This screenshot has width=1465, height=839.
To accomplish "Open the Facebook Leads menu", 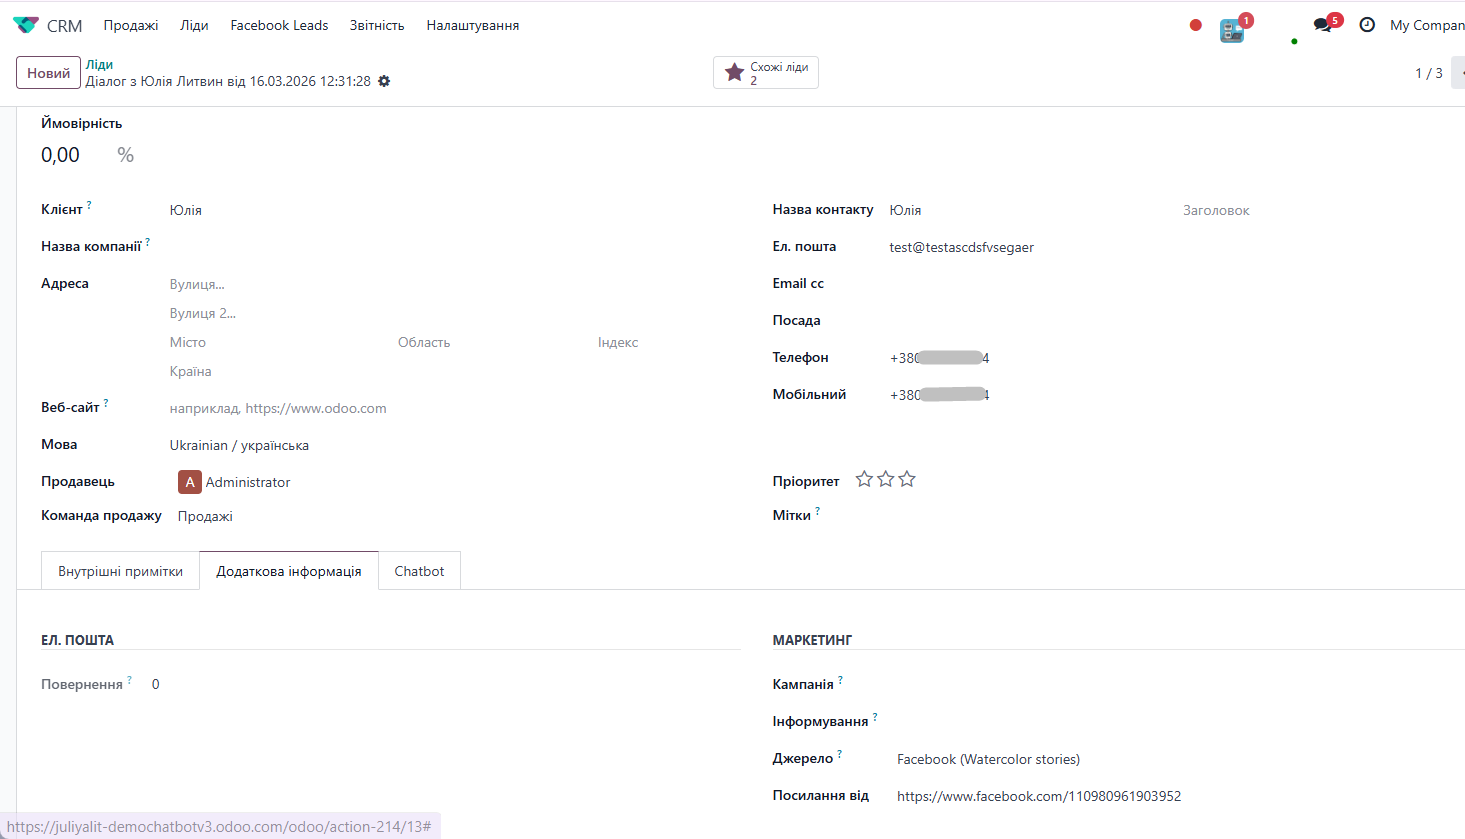I will (x=279, y=25).
